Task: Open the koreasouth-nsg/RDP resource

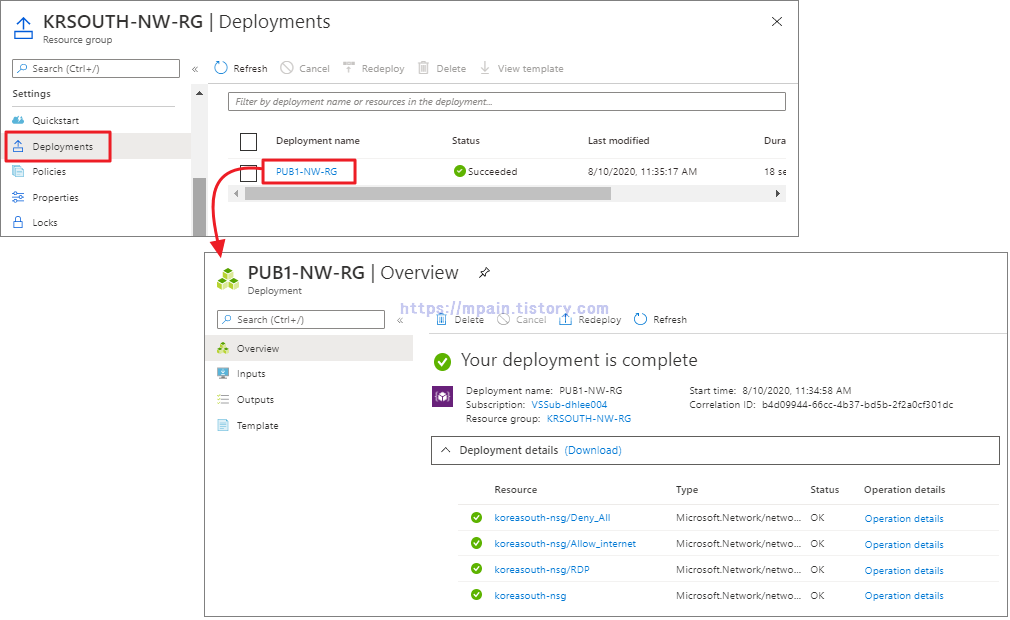Action: [542, 569]
